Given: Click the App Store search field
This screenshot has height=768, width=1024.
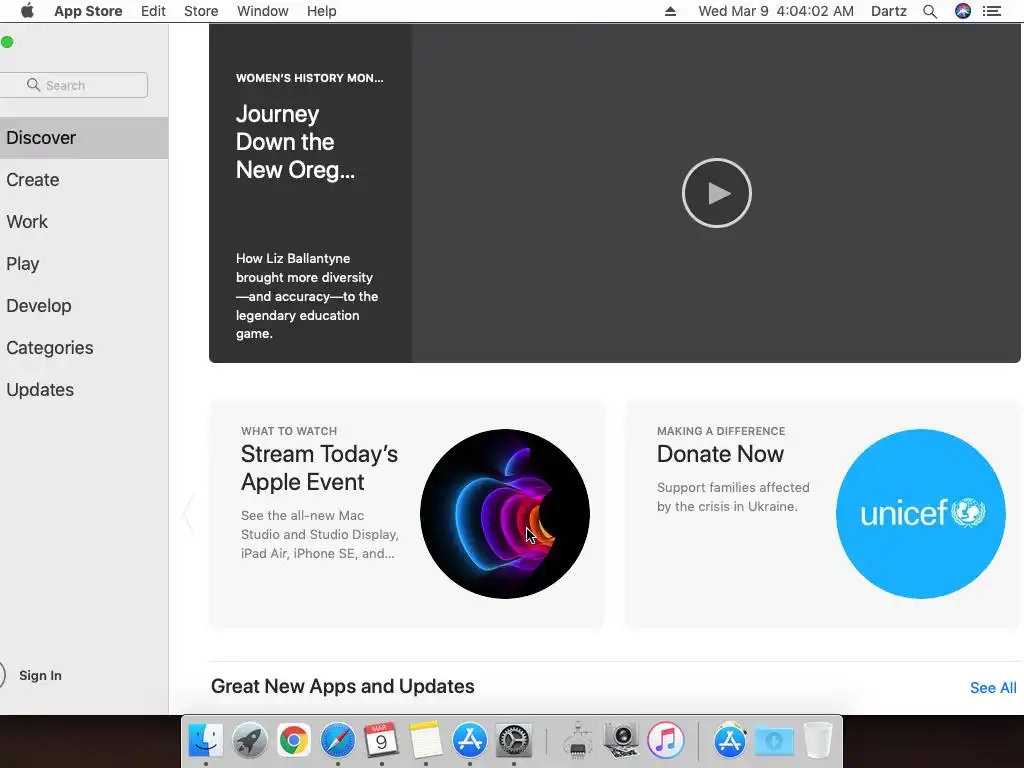Looking at the screenshot, I should point(74,85).
